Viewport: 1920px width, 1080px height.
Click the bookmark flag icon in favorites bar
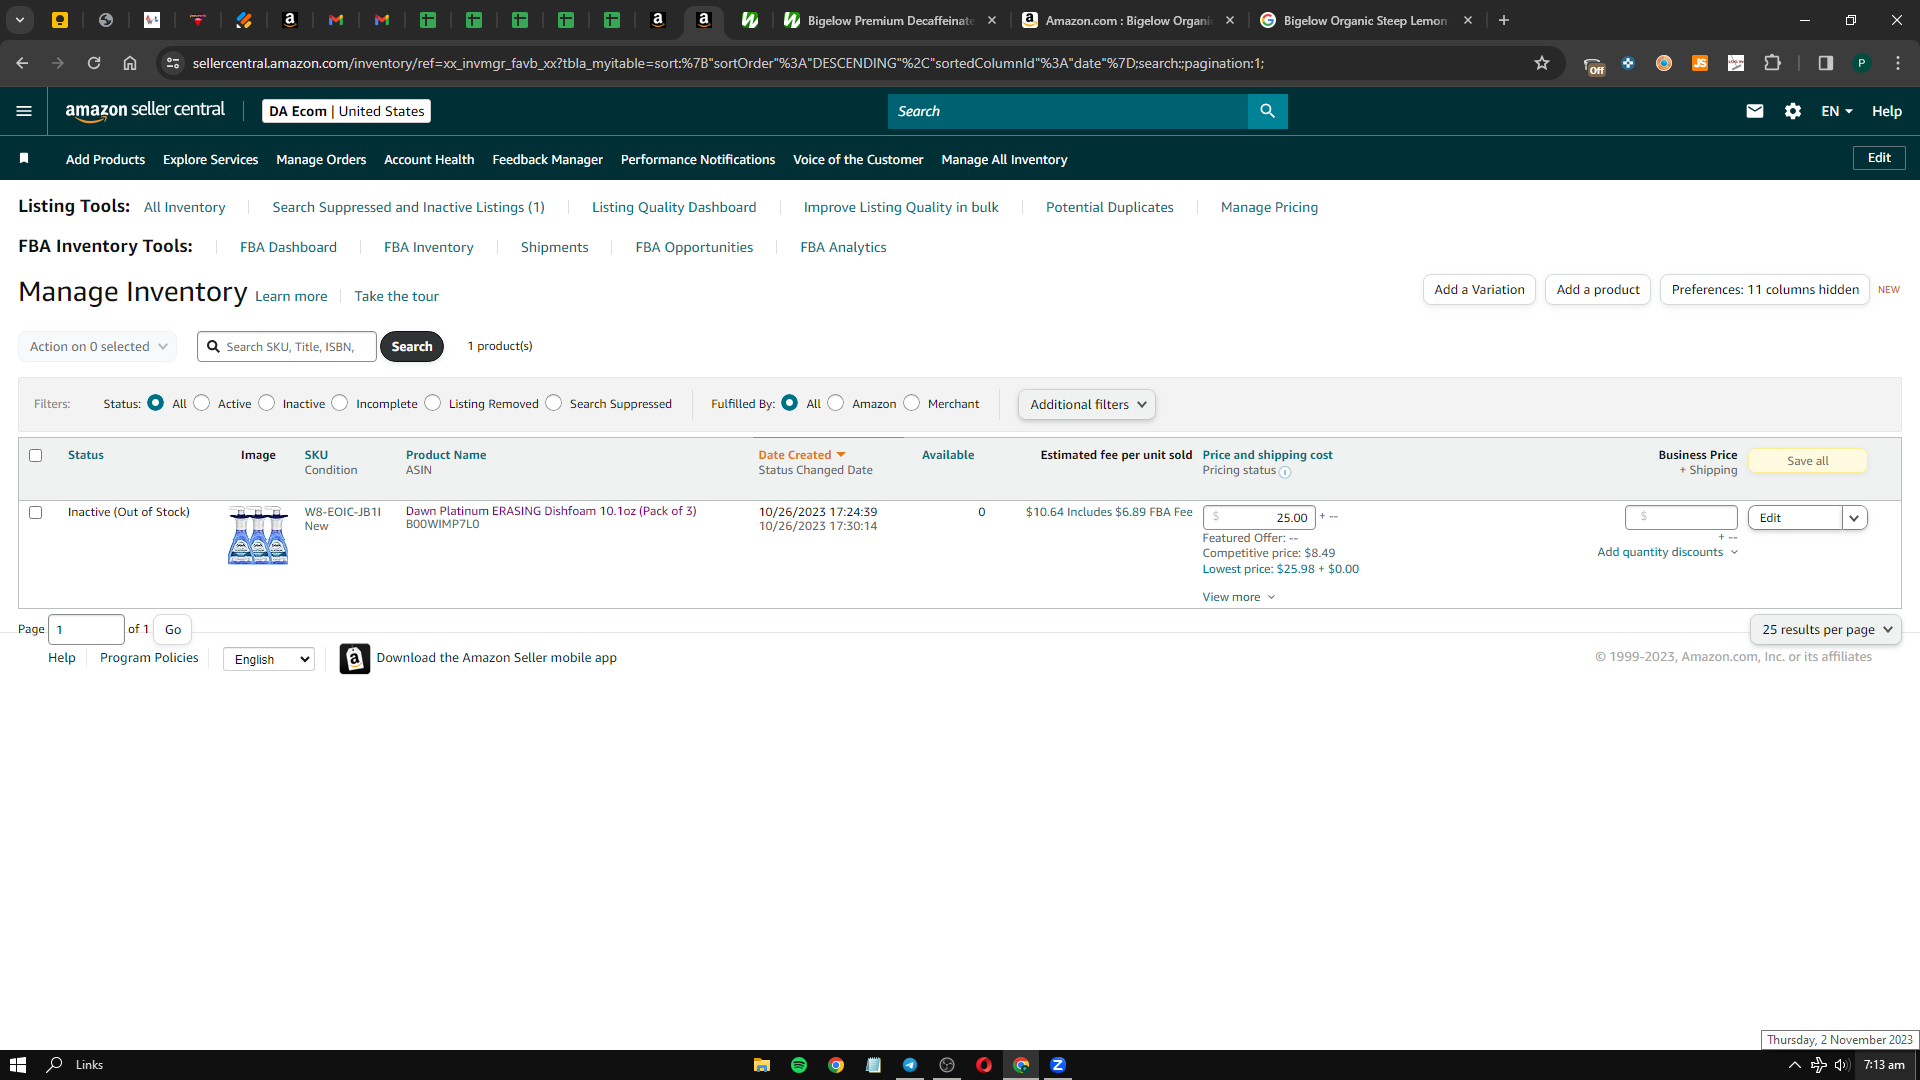point(24,158)
